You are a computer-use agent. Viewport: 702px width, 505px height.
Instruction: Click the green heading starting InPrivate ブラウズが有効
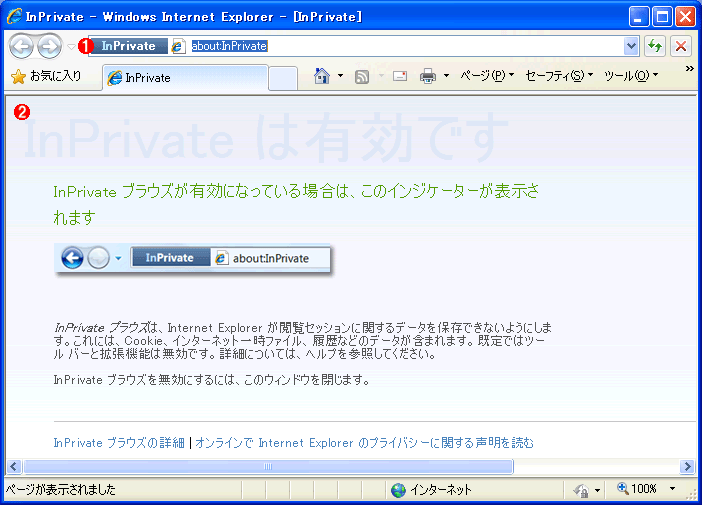coord(296,204)
